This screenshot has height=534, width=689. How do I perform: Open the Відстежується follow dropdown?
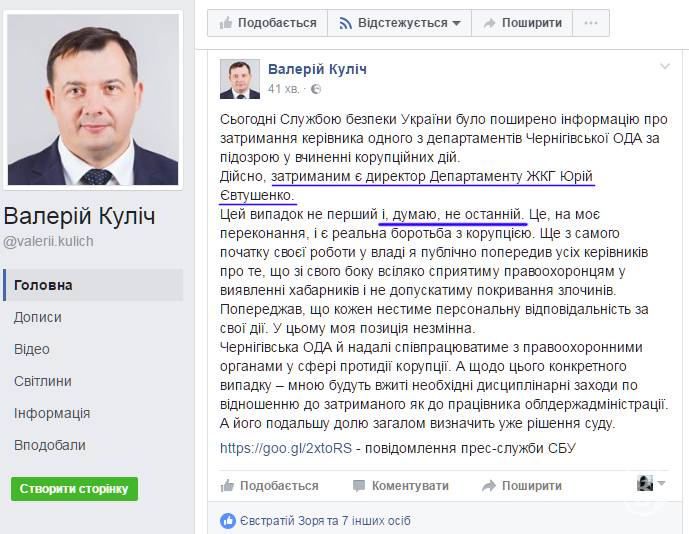(399, 23)
